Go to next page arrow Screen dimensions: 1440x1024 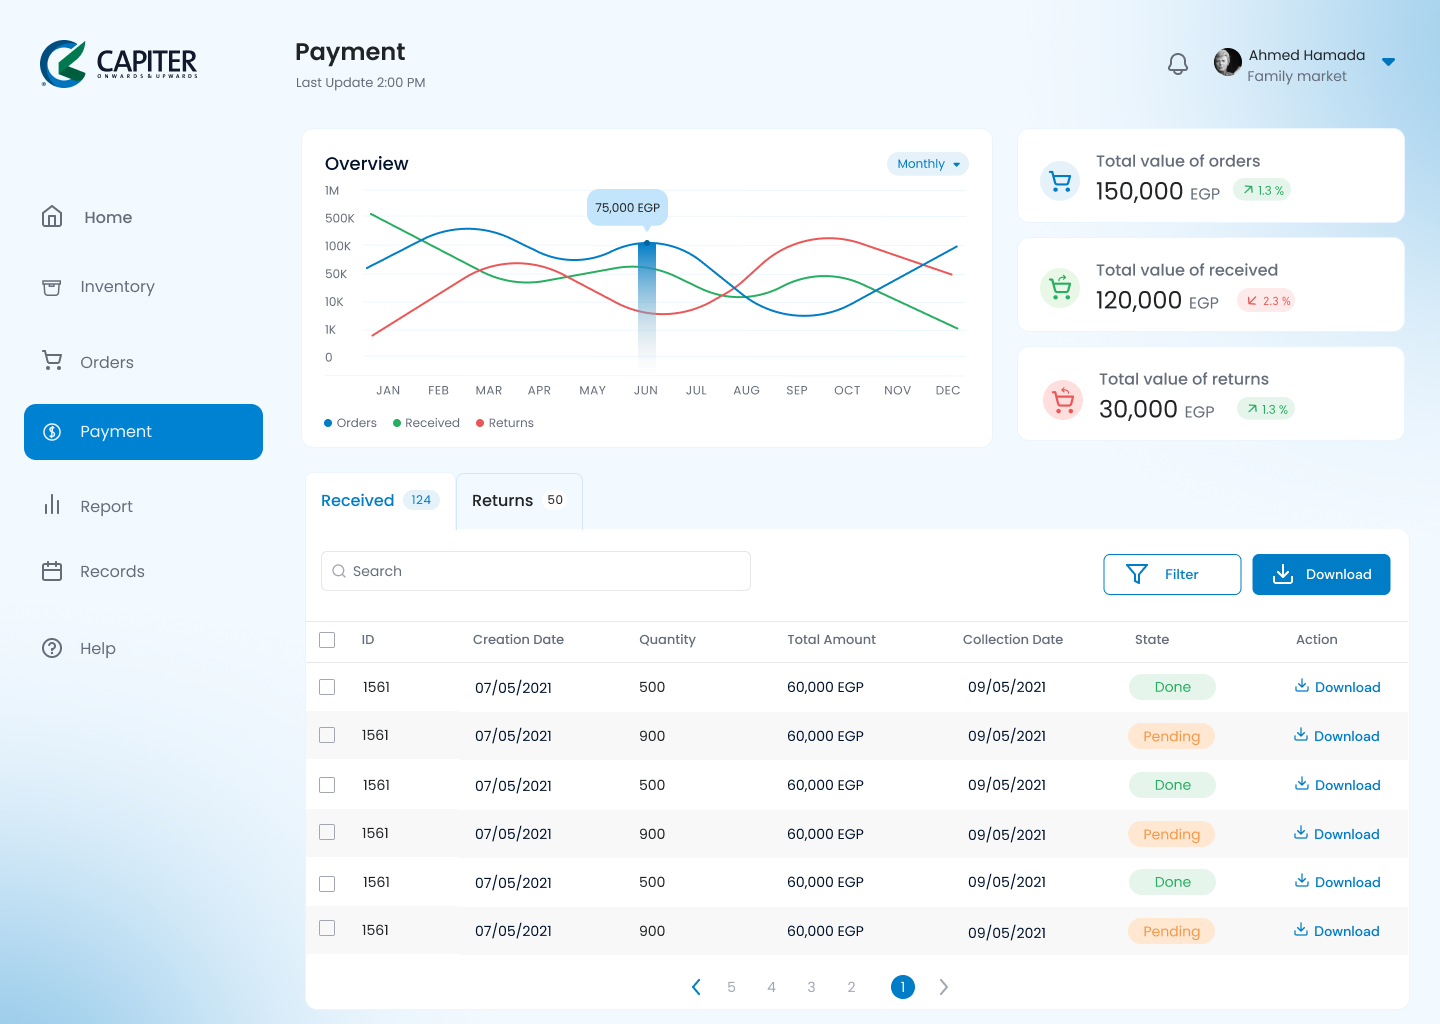(943, 987)
